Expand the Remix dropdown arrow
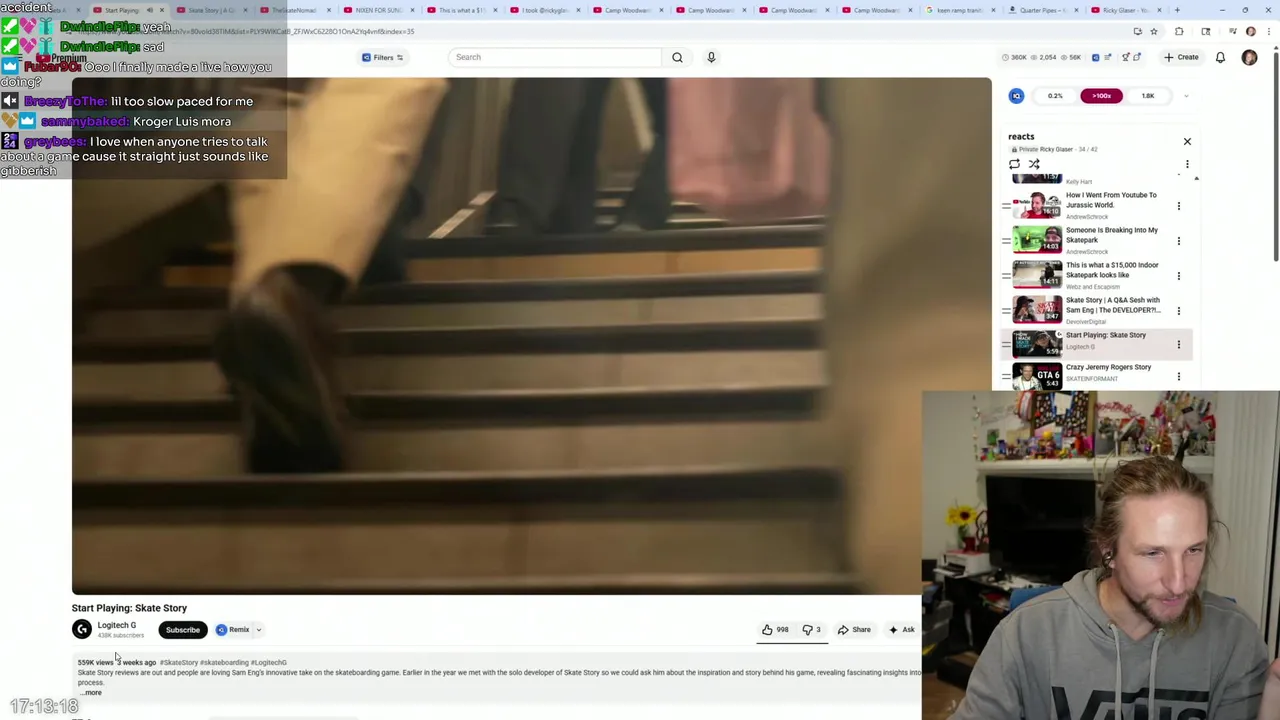 [x=258, y=630]
